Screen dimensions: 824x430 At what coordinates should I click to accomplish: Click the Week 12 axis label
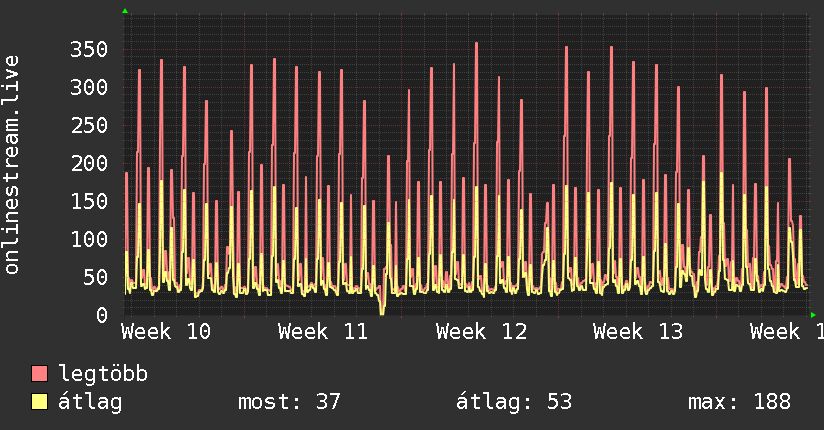(x=481, y=332)
